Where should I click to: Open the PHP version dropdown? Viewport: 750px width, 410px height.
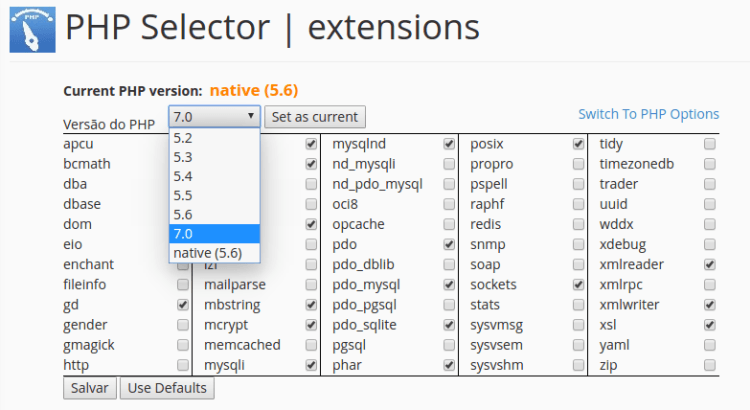(214, 116)
